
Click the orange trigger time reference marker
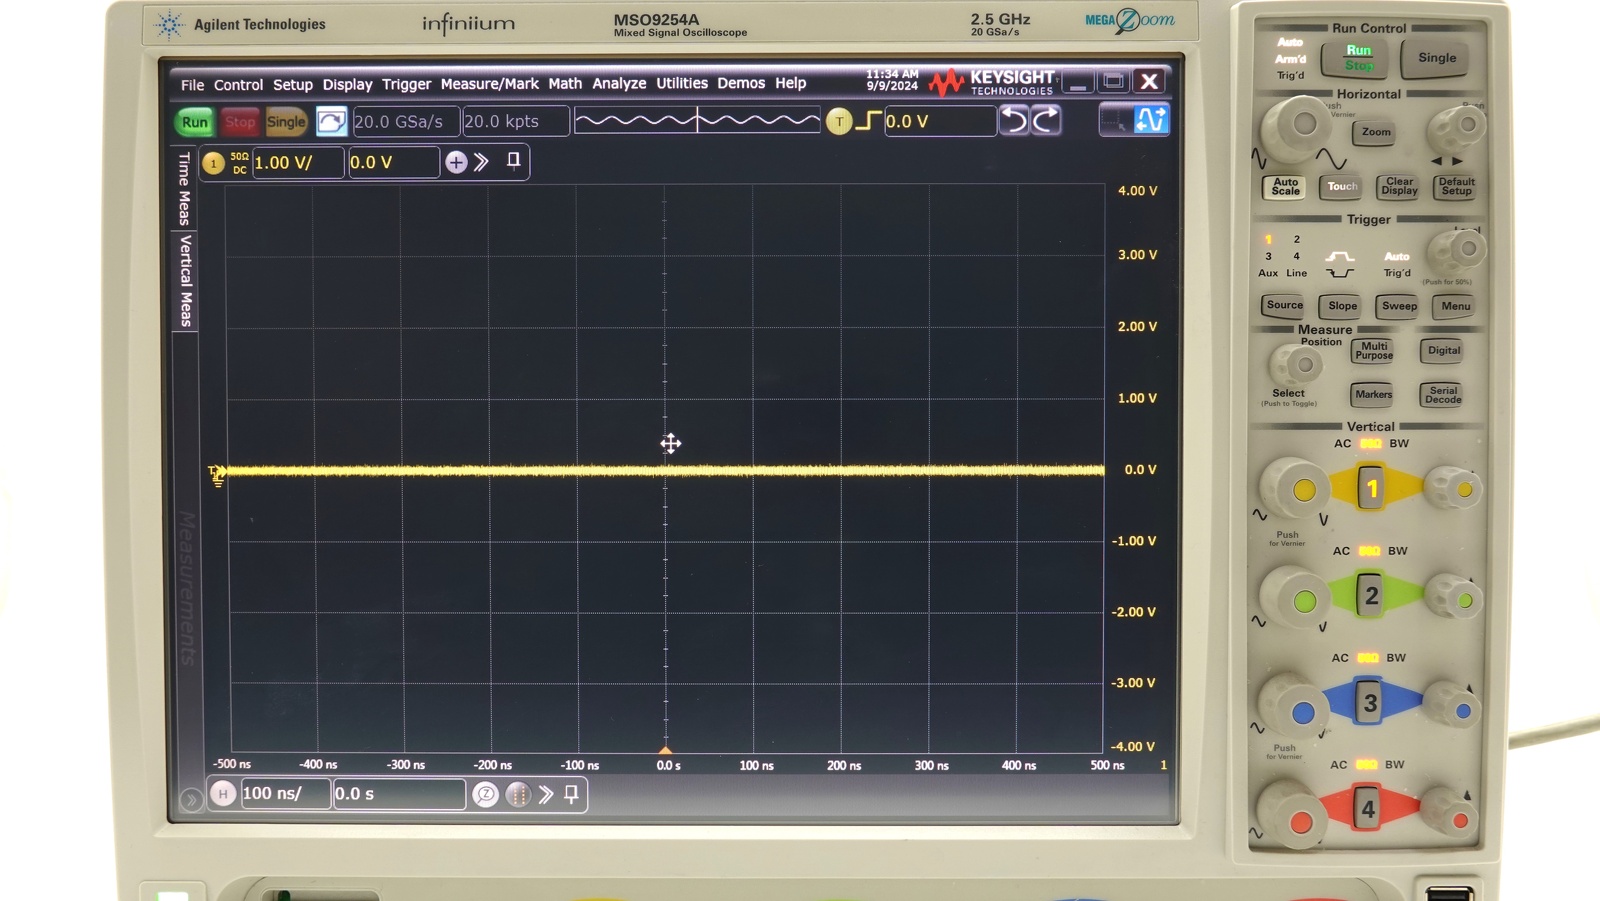(666, 749)
